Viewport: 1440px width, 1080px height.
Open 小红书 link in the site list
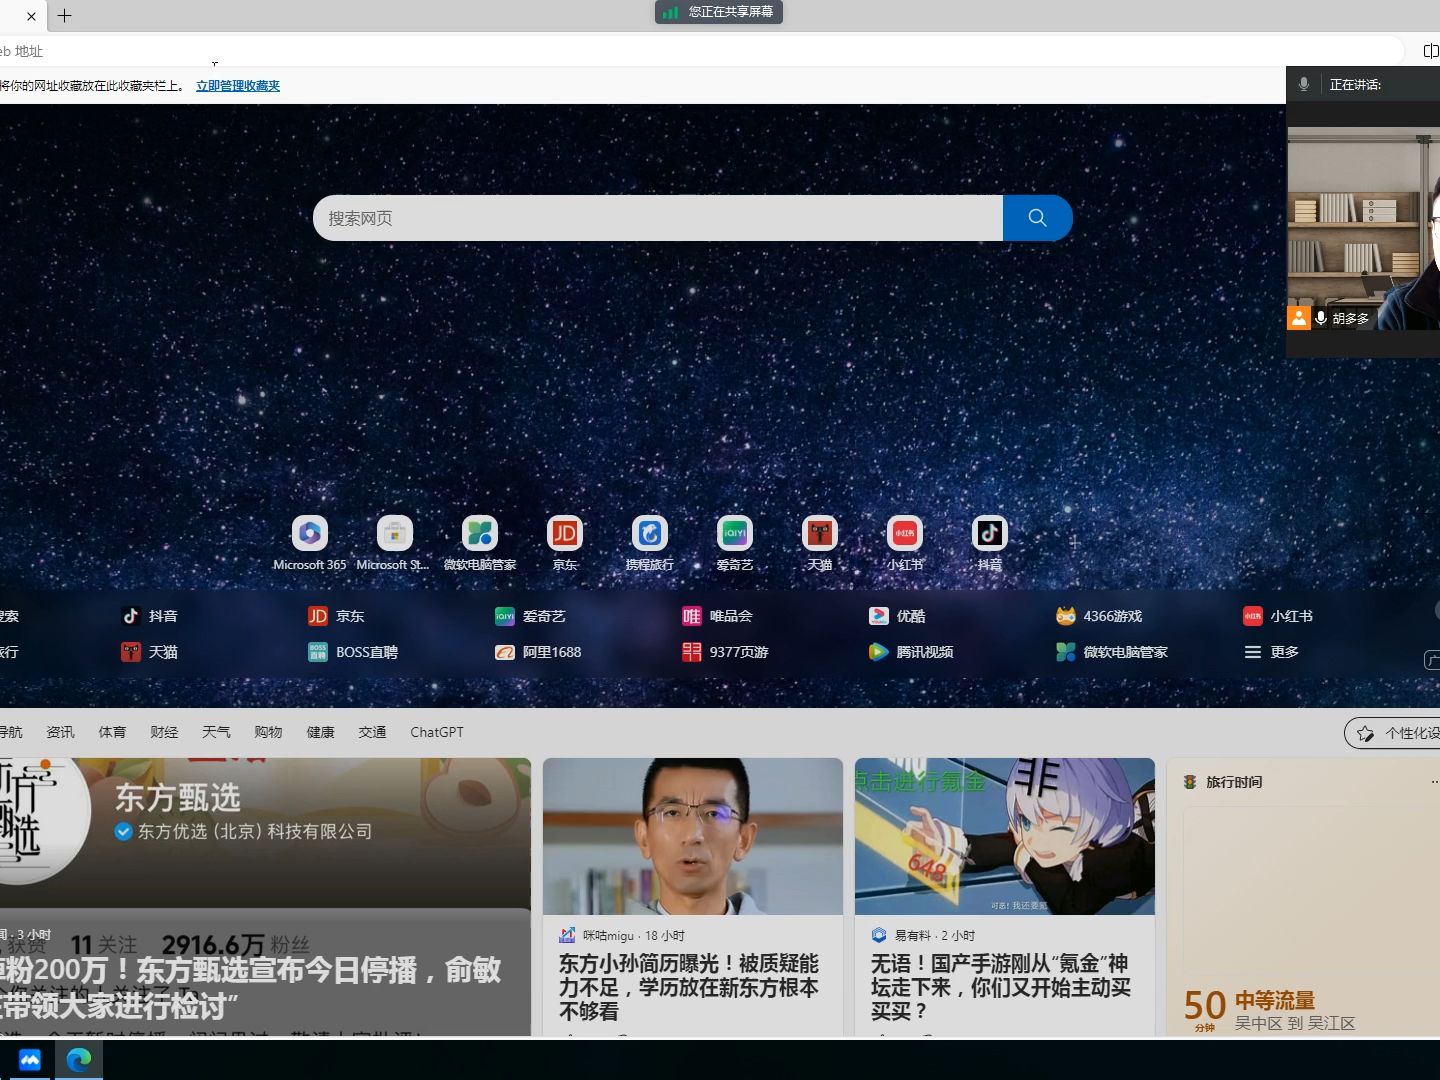[x=1278, y=616]
